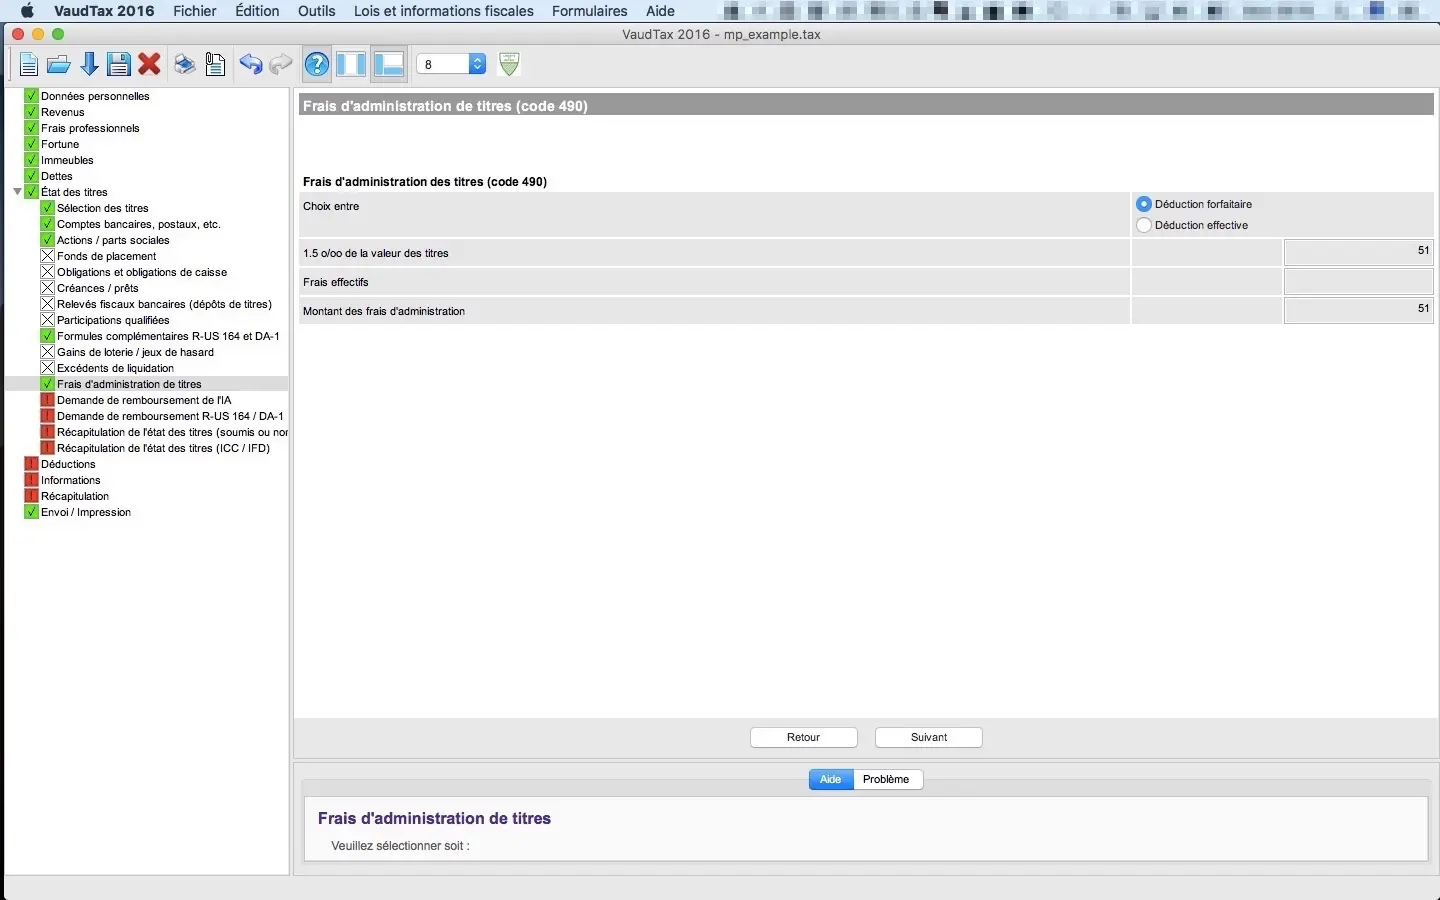
Task: Open the Apple menu
Action: tap(27, 11)
